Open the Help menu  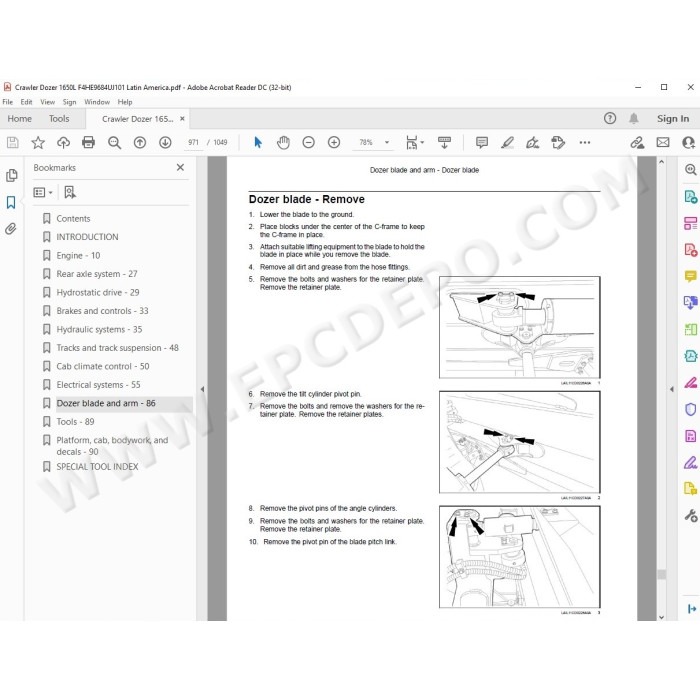pos(125,102)
